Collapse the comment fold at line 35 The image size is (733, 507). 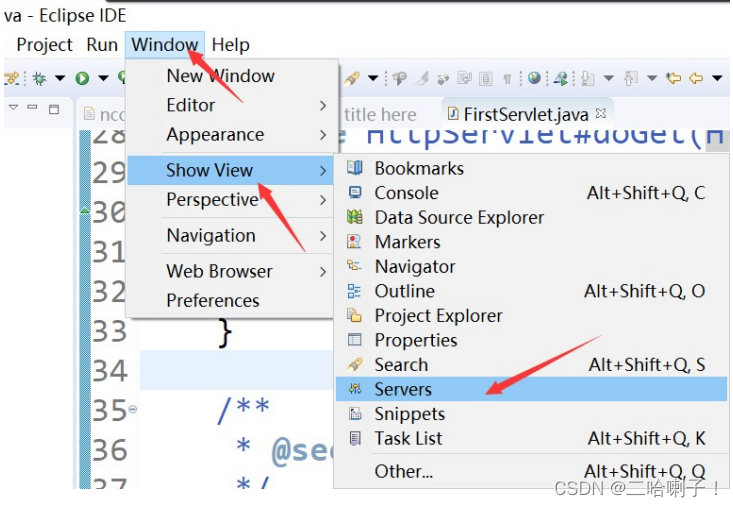coord(133,409)
